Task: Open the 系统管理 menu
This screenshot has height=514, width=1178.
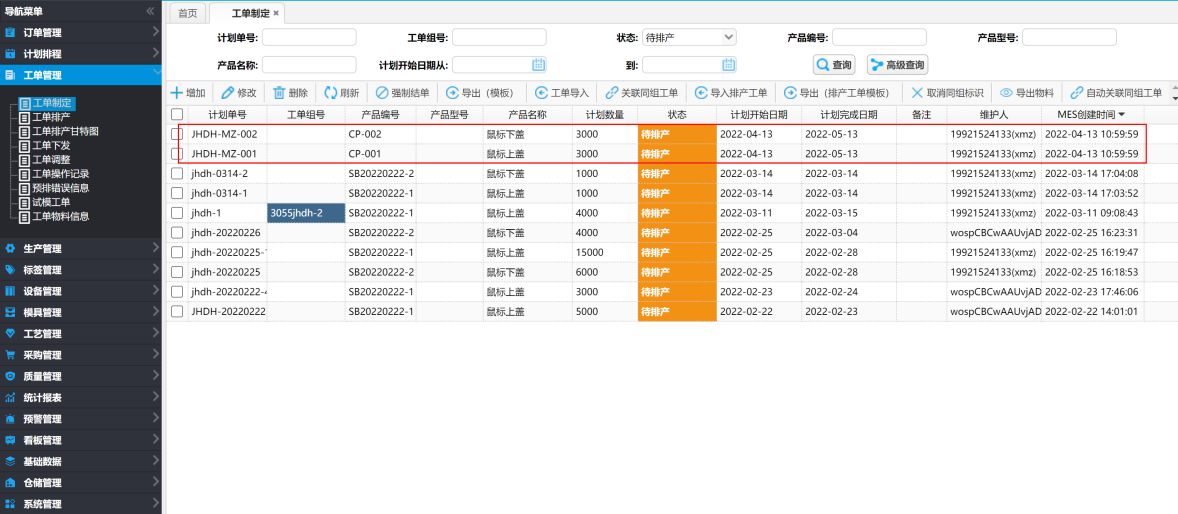Action: tap(81, 503)
